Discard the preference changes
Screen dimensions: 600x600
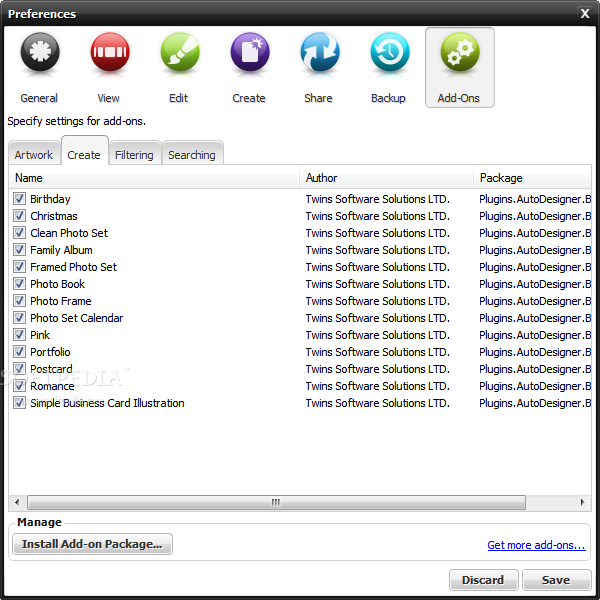(x=483, y=580)
